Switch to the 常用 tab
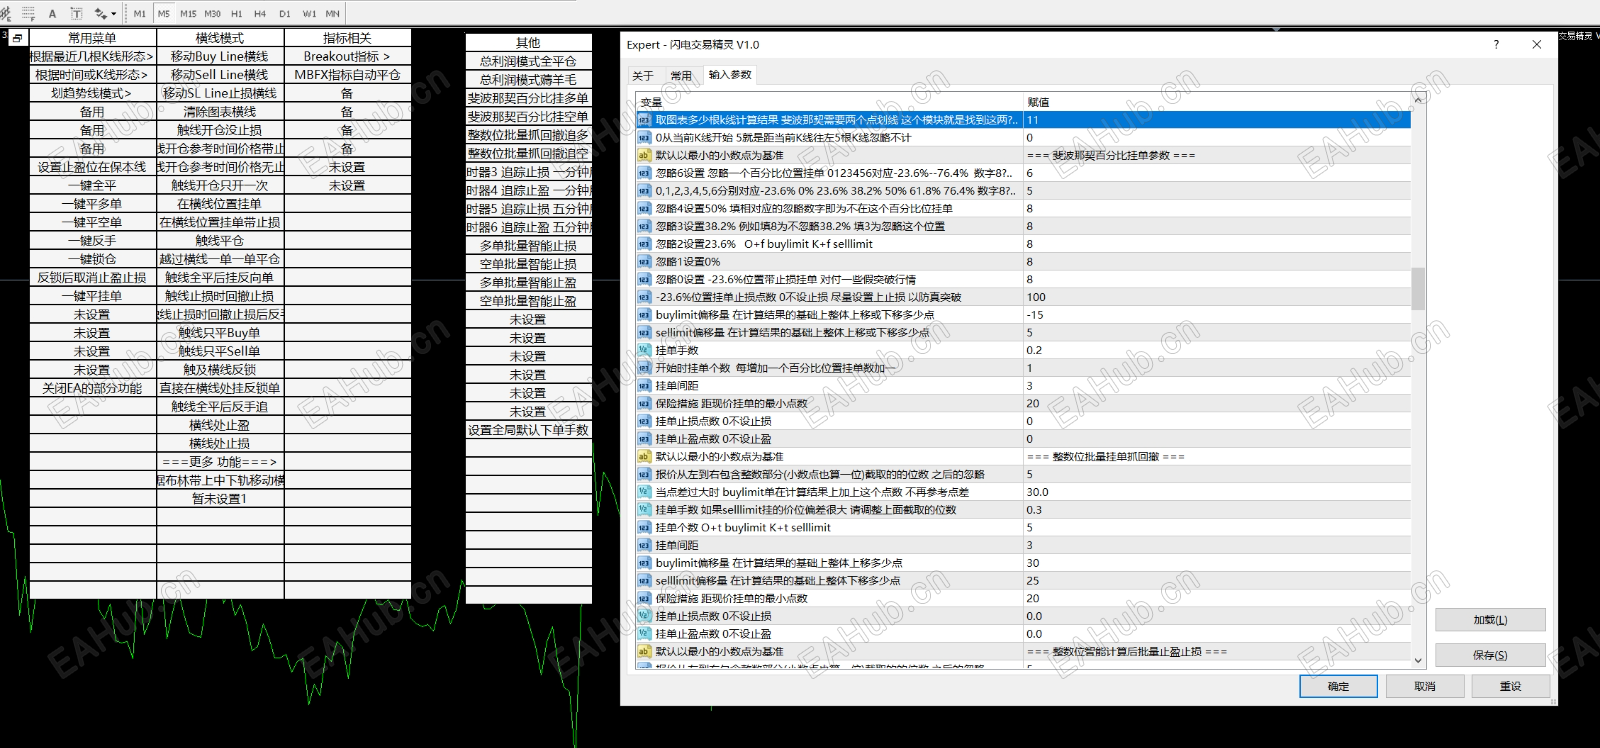 [681, 76]
